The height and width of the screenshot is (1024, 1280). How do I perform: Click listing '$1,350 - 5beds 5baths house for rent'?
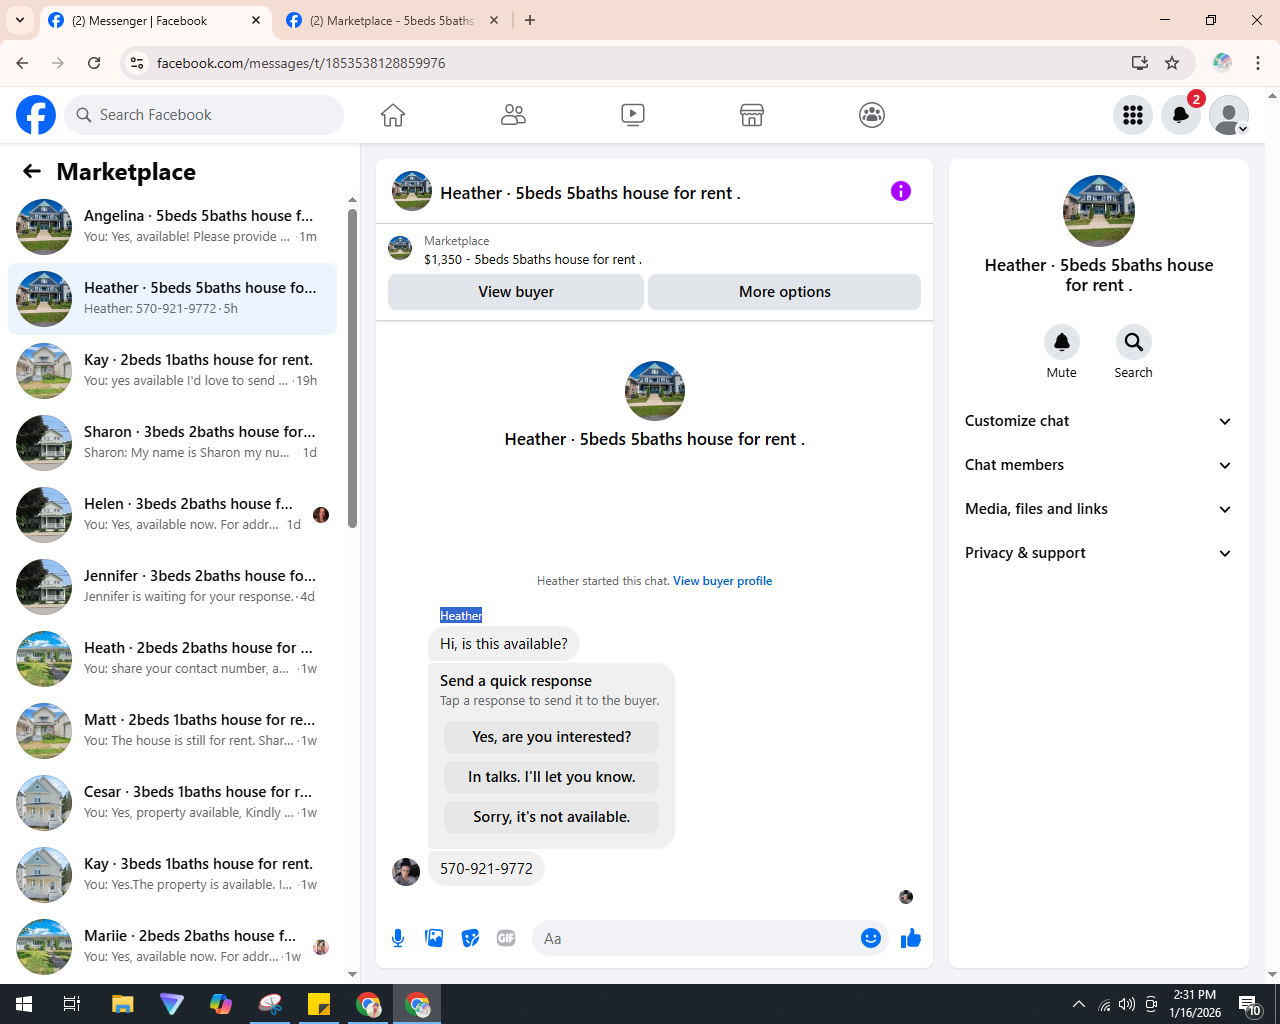[533, 259]
